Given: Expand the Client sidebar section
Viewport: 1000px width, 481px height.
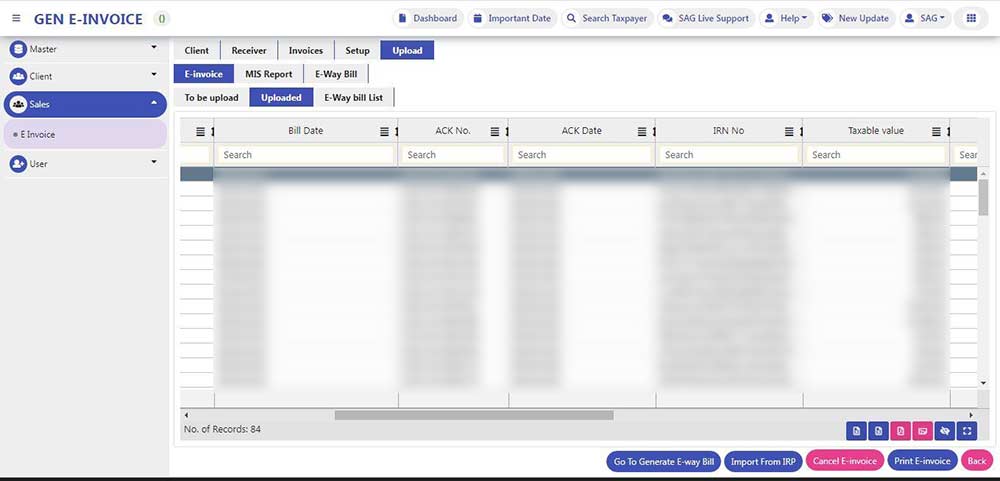Looking at the screenshot, I should click(153, 75).
